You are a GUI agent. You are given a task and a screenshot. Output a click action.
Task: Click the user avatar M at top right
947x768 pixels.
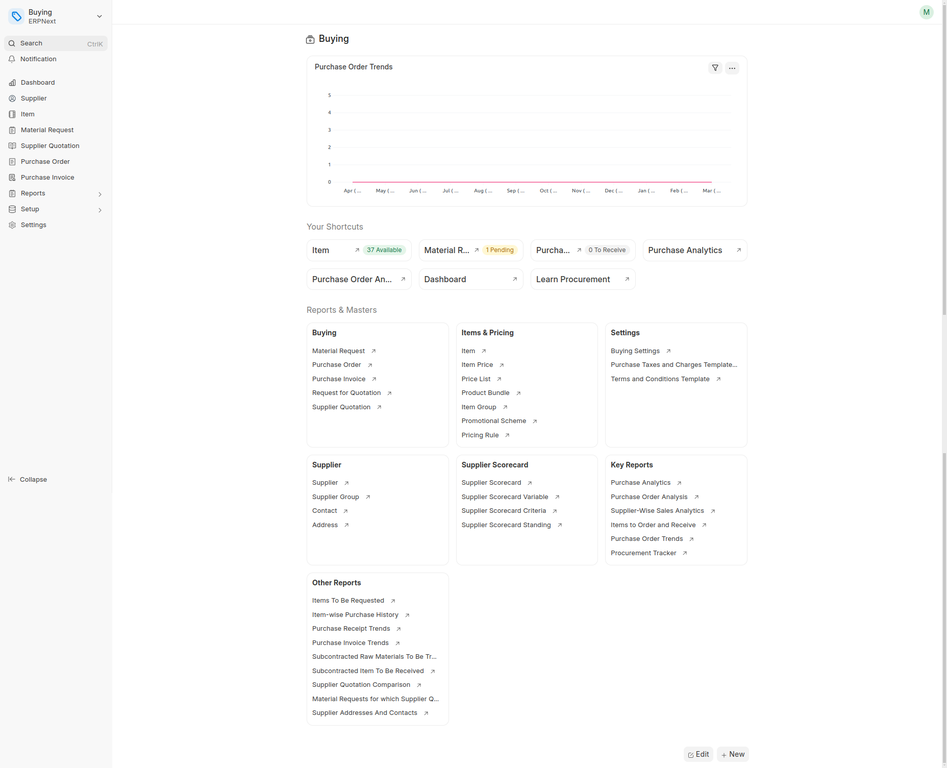coord(926,12)
